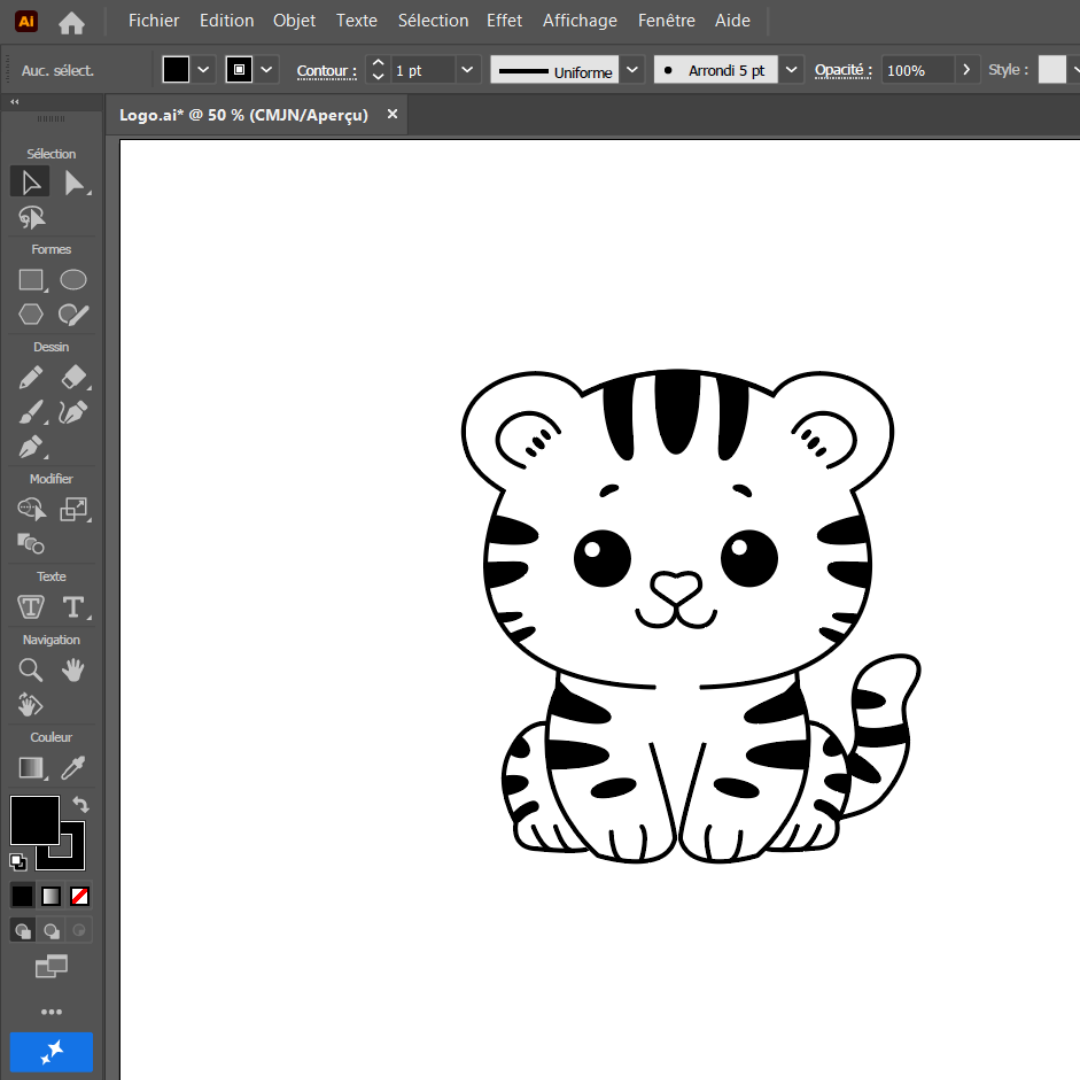
Task: Open the stroke weight dropdown
Action: point(468,70)
